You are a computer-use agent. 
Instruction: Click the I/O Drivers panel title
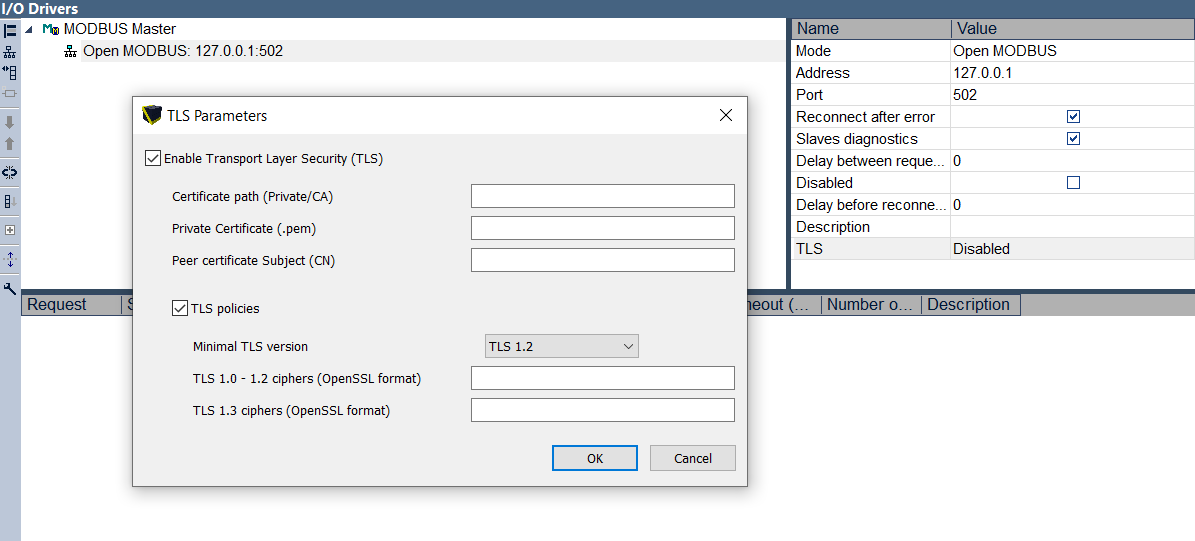pyautogui.click(x=40, y=9)
